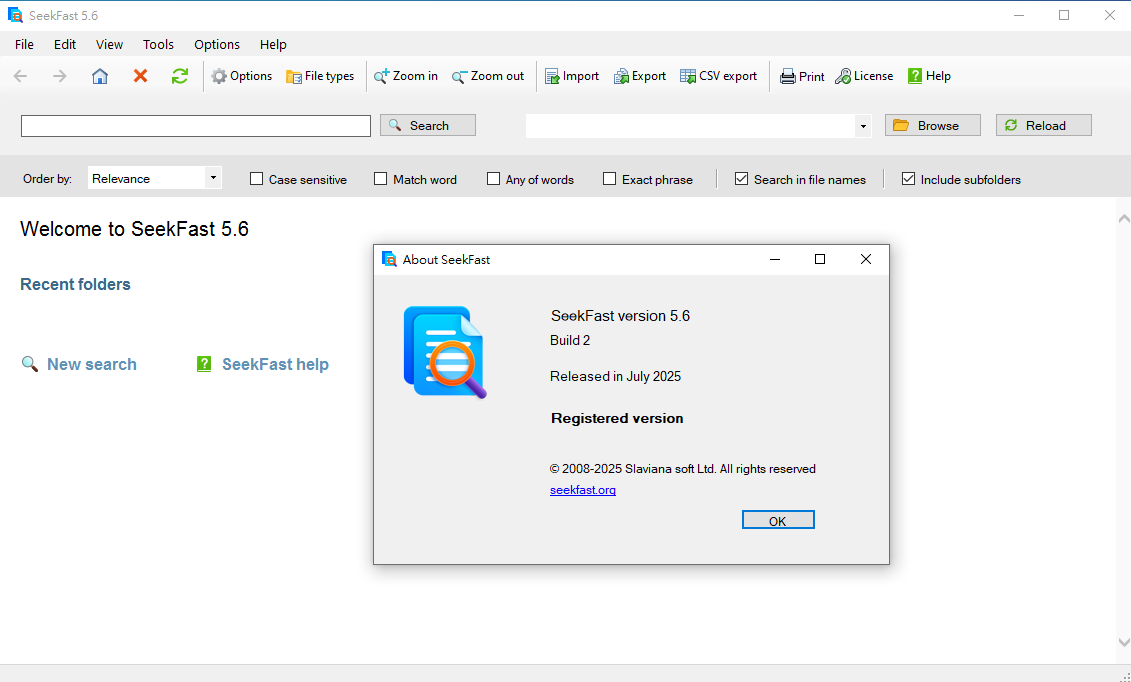This screenshot has width=1131, height=682.
Task: Open the View menu
Action: (x=109, y=44)
